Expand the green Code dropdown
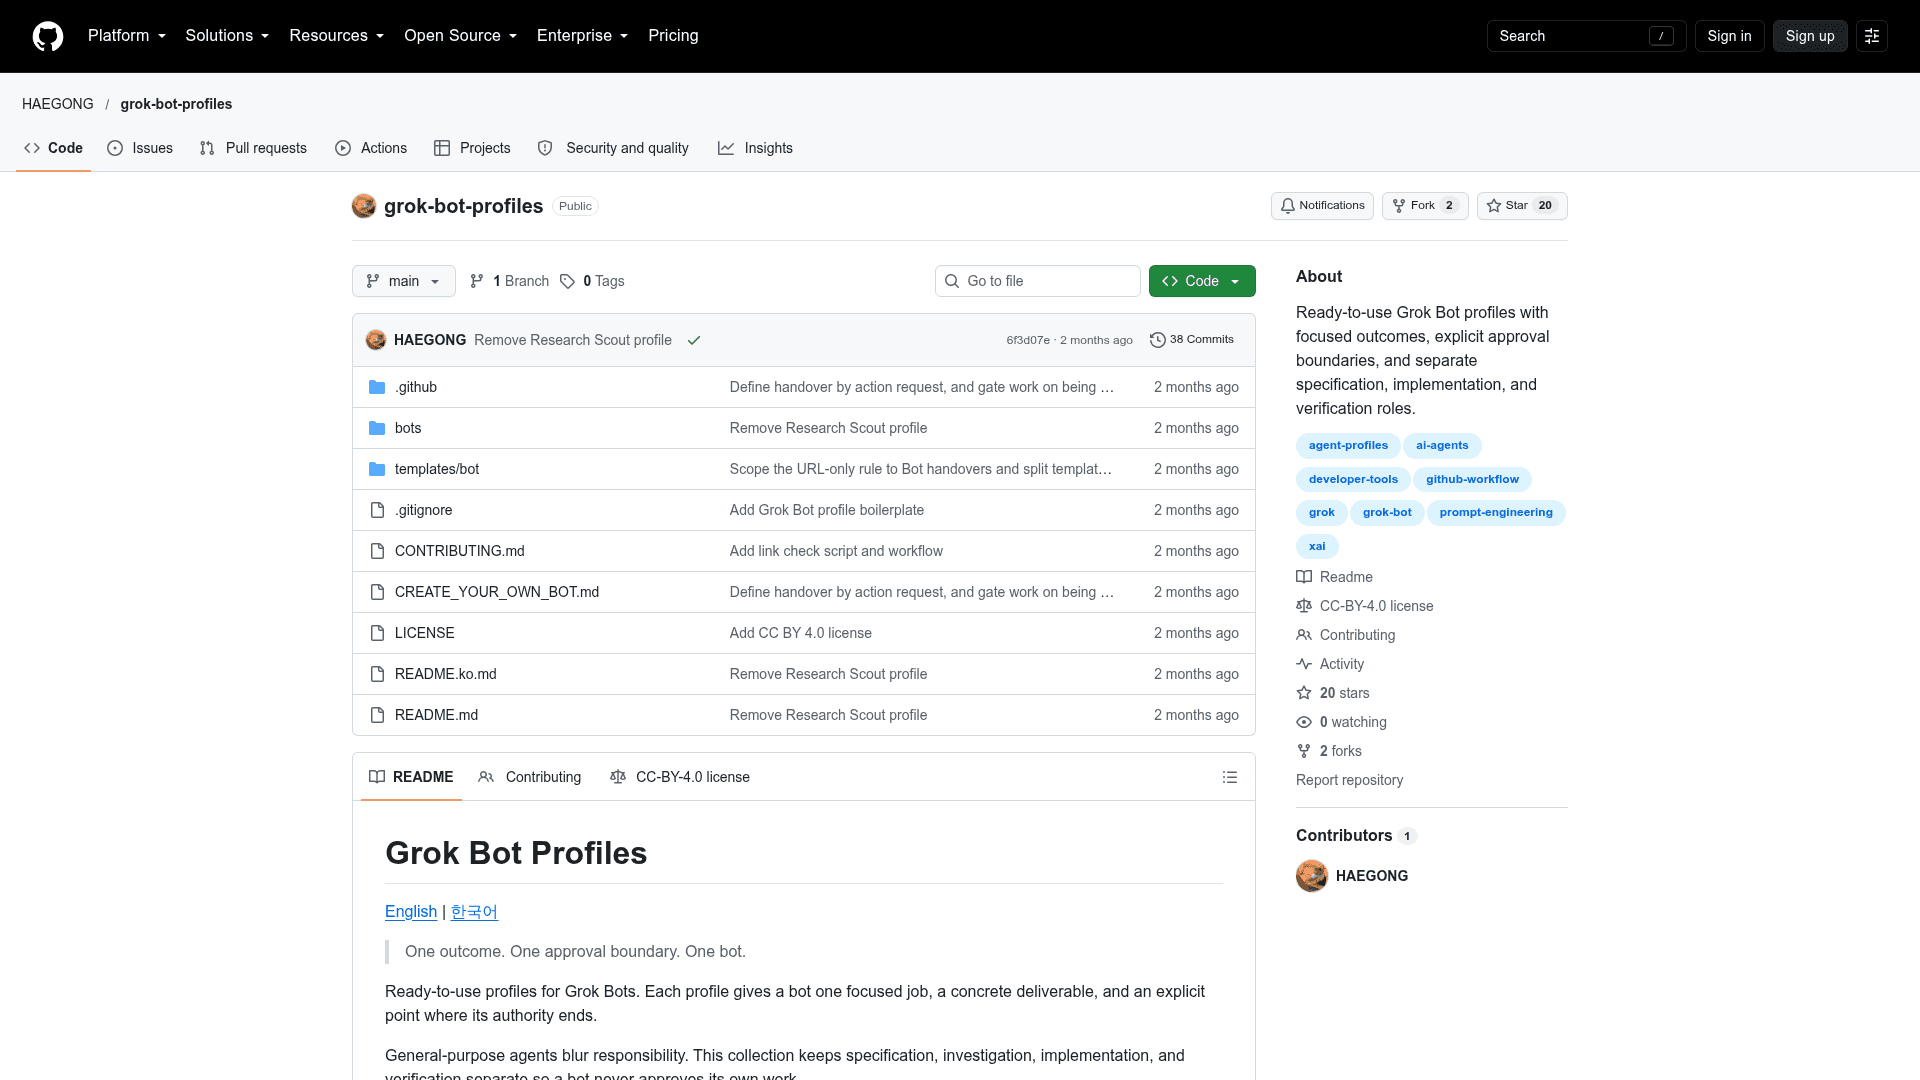Screen dimensions: 1920x1080 (x=1202, y=281)
